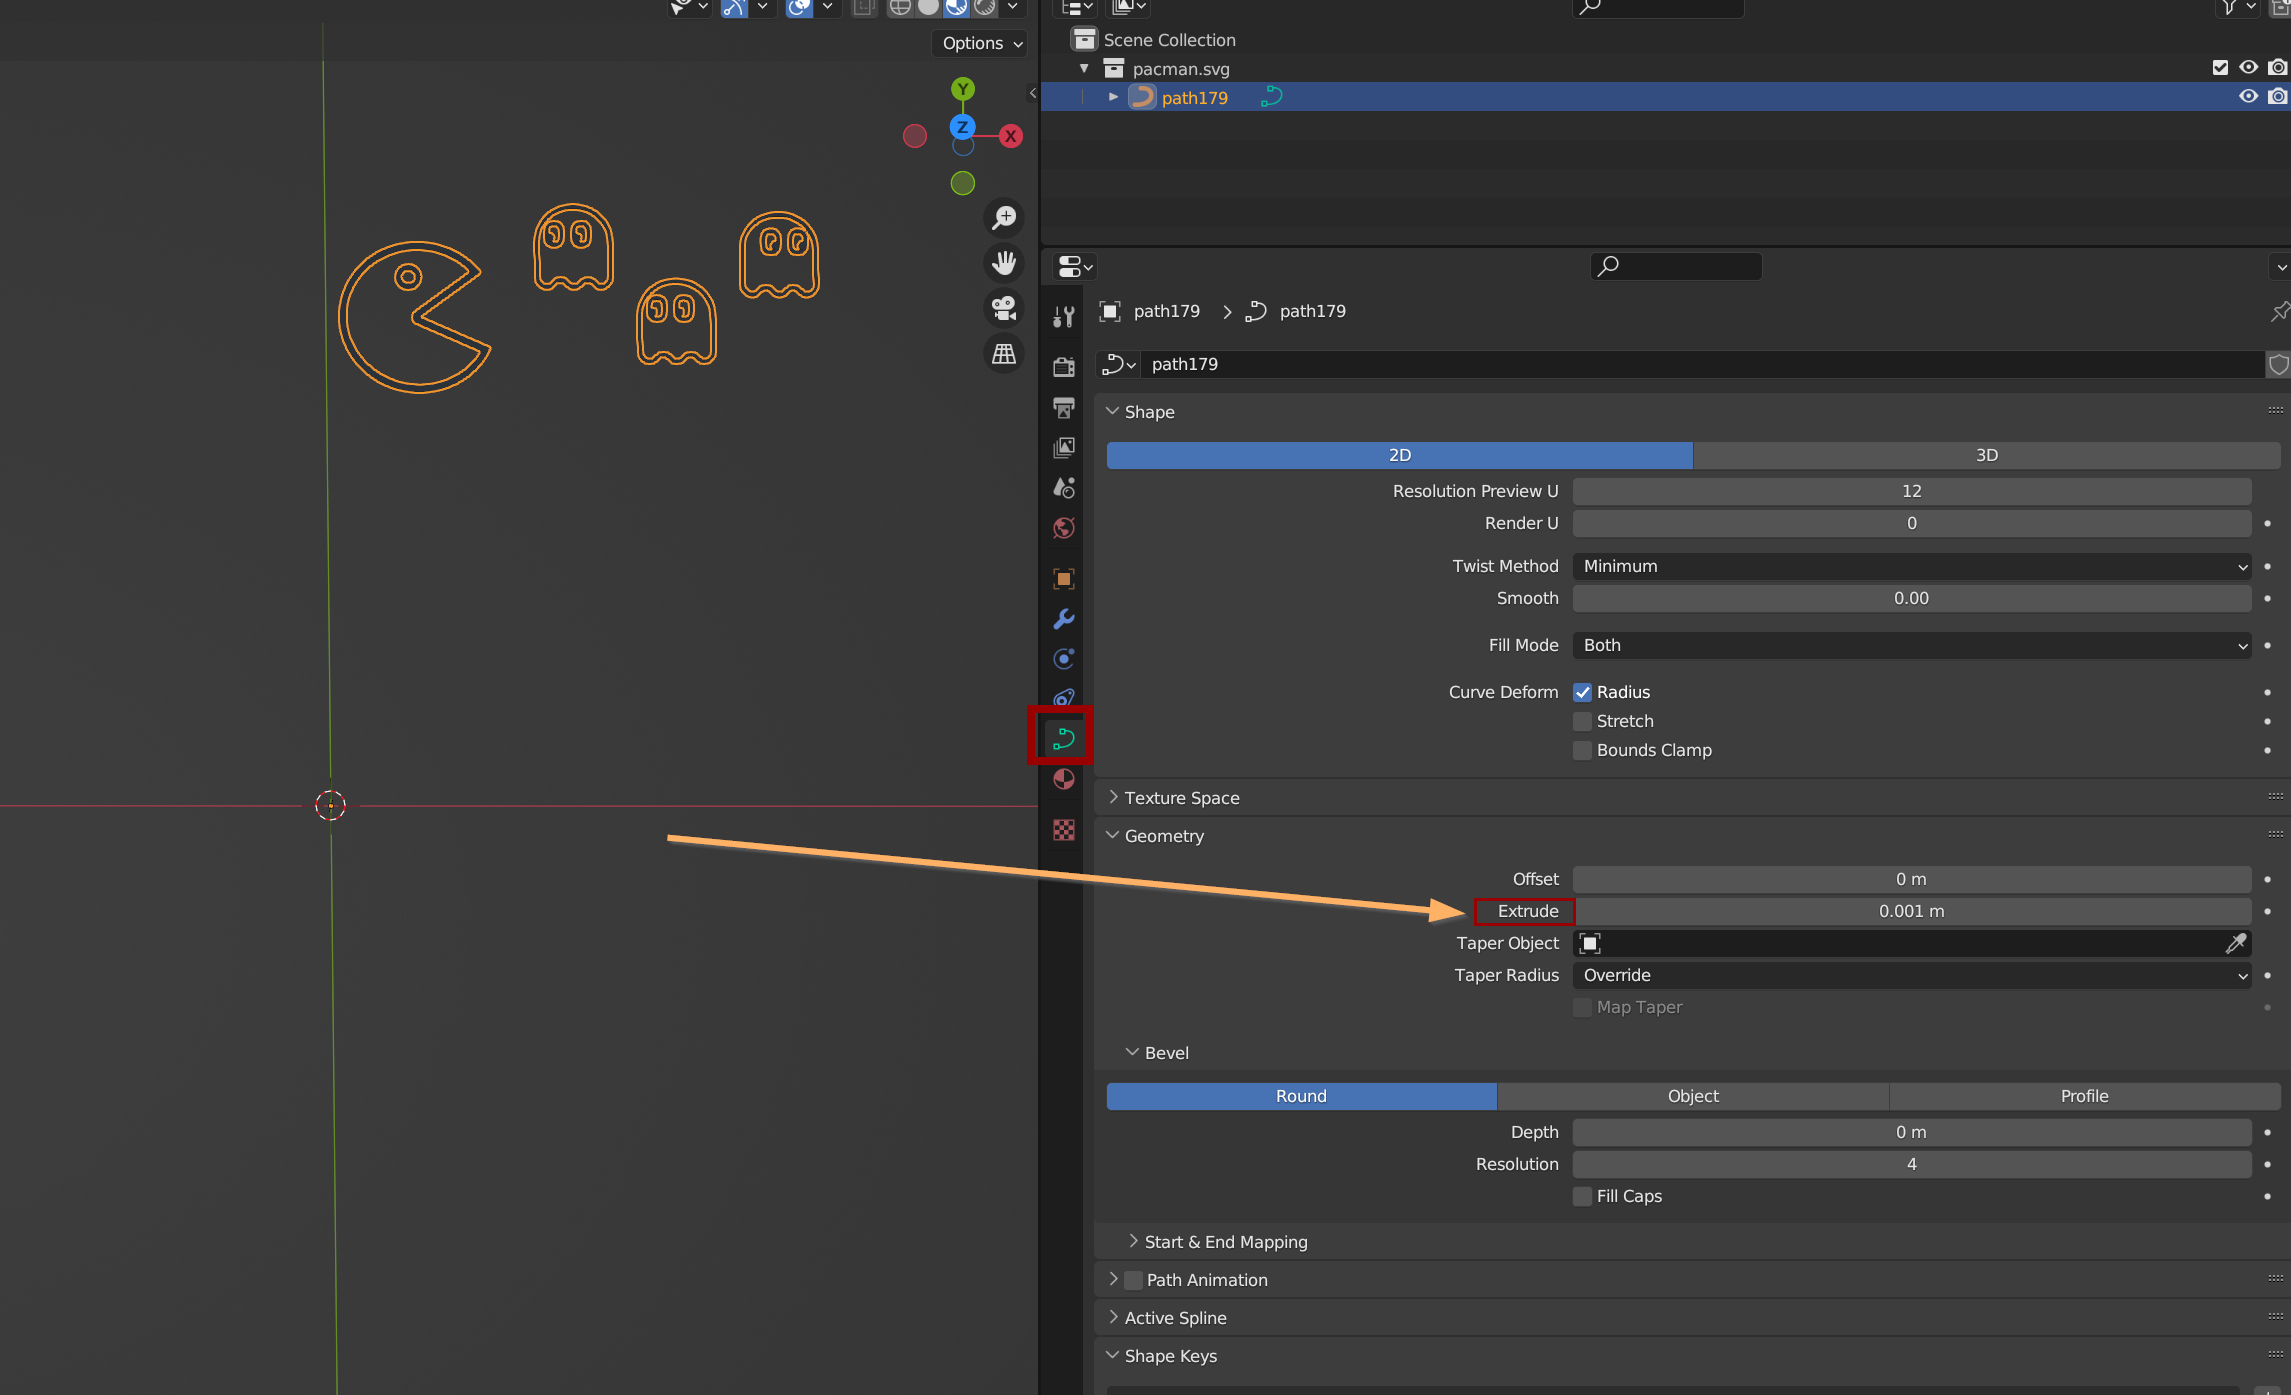This screenshot has height=1395, width=2291.
Task: Use the Taper Object eyedropper
Action: click(x=2236, y=943)
